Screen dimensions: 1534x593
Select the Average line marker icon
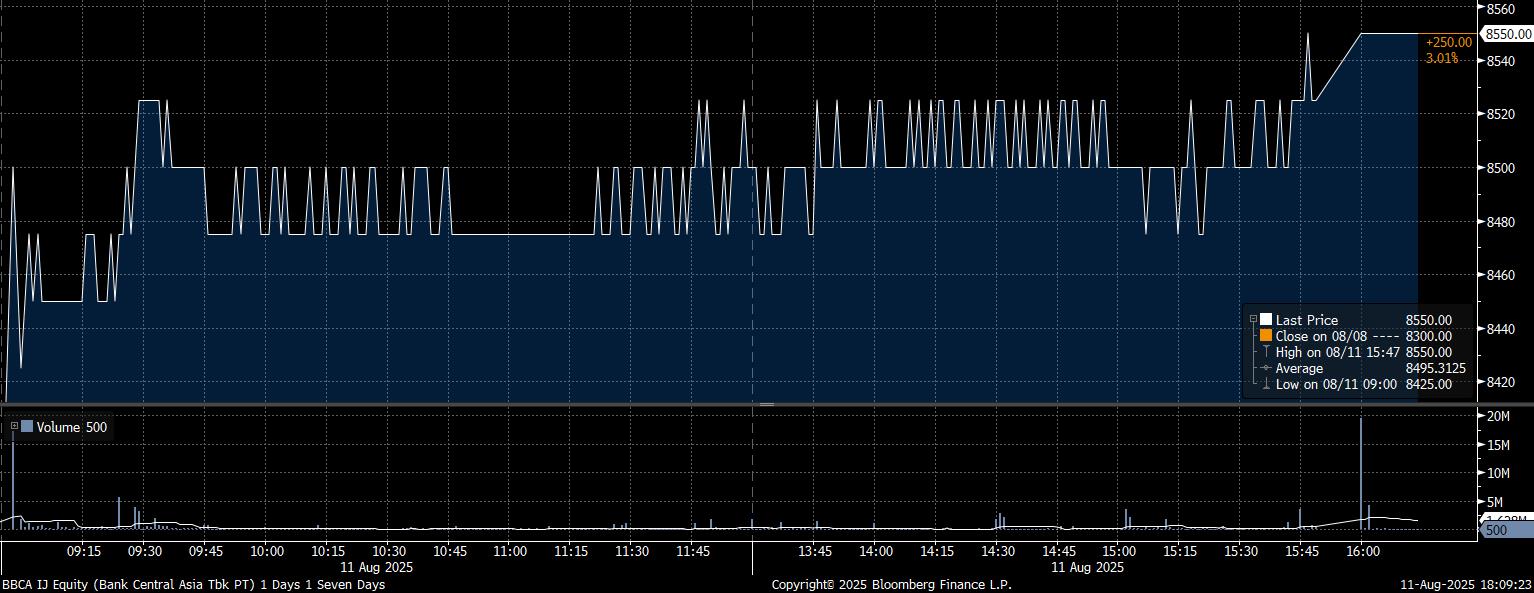click(x=1266, y=368)
